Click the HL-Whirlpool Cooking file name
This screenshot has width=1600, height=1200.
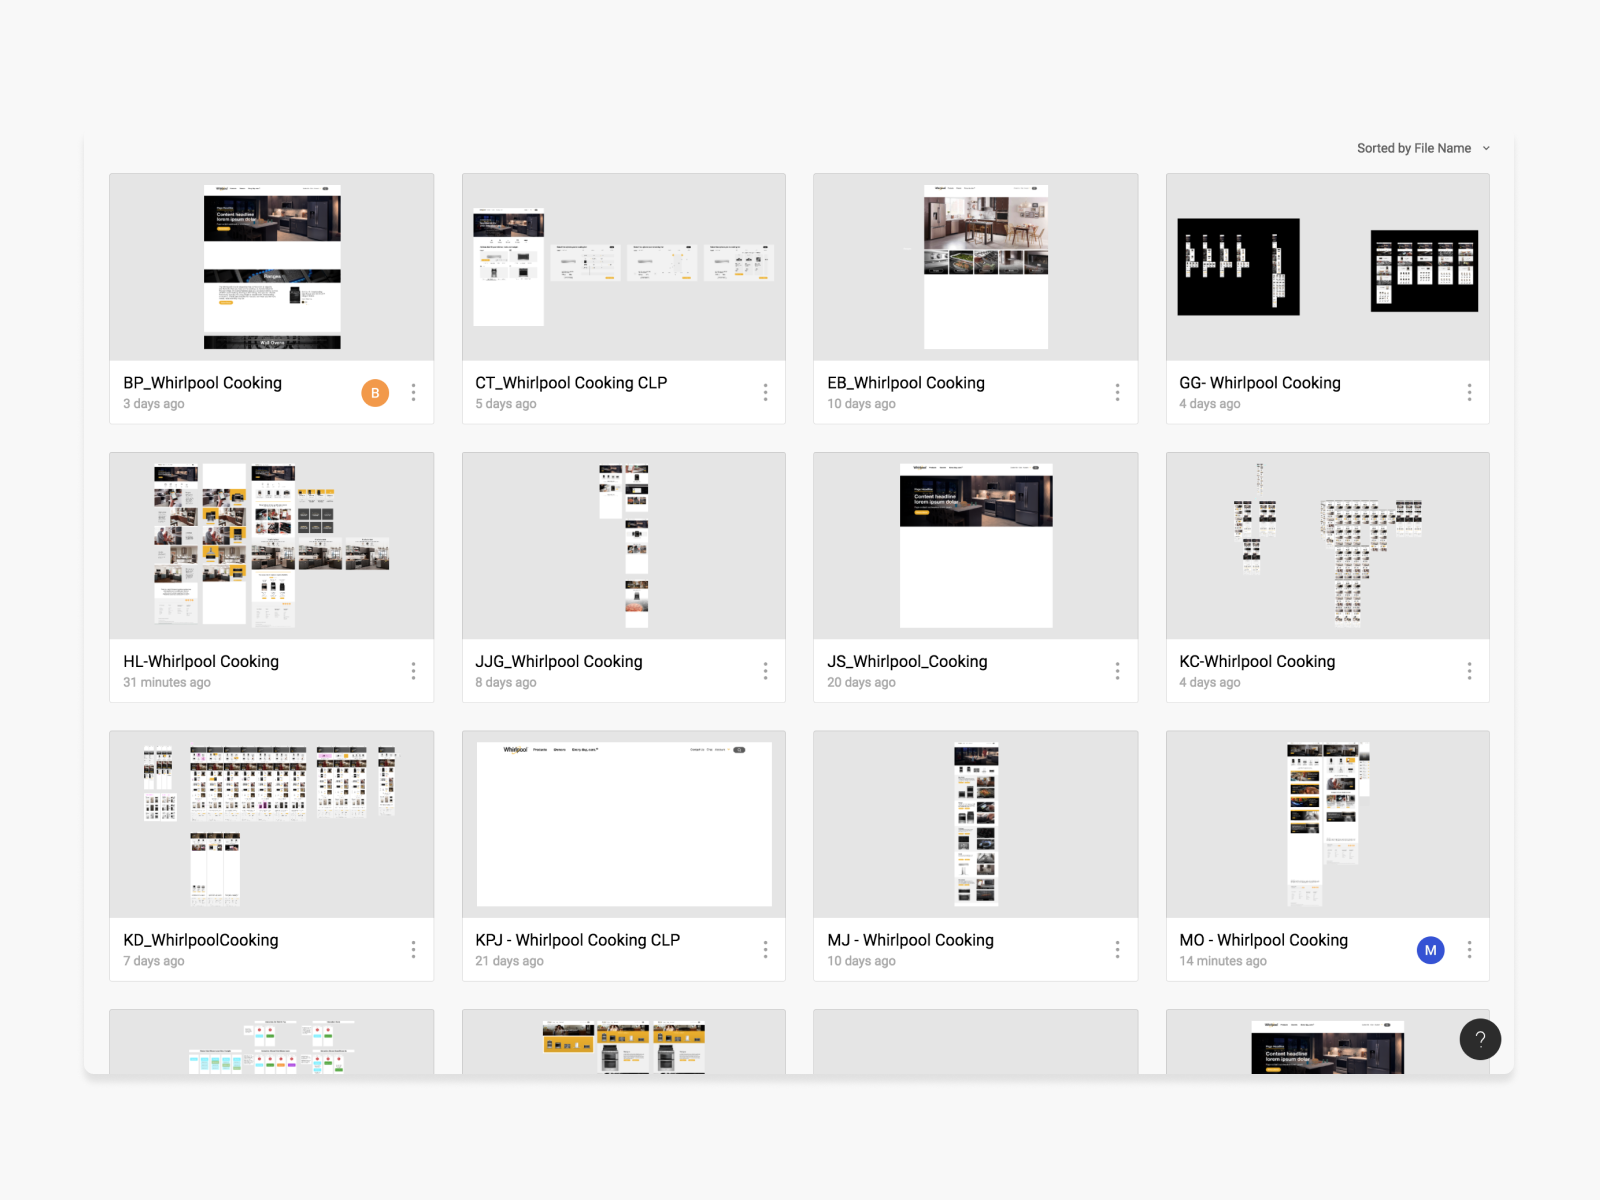[x=201, y=662]
